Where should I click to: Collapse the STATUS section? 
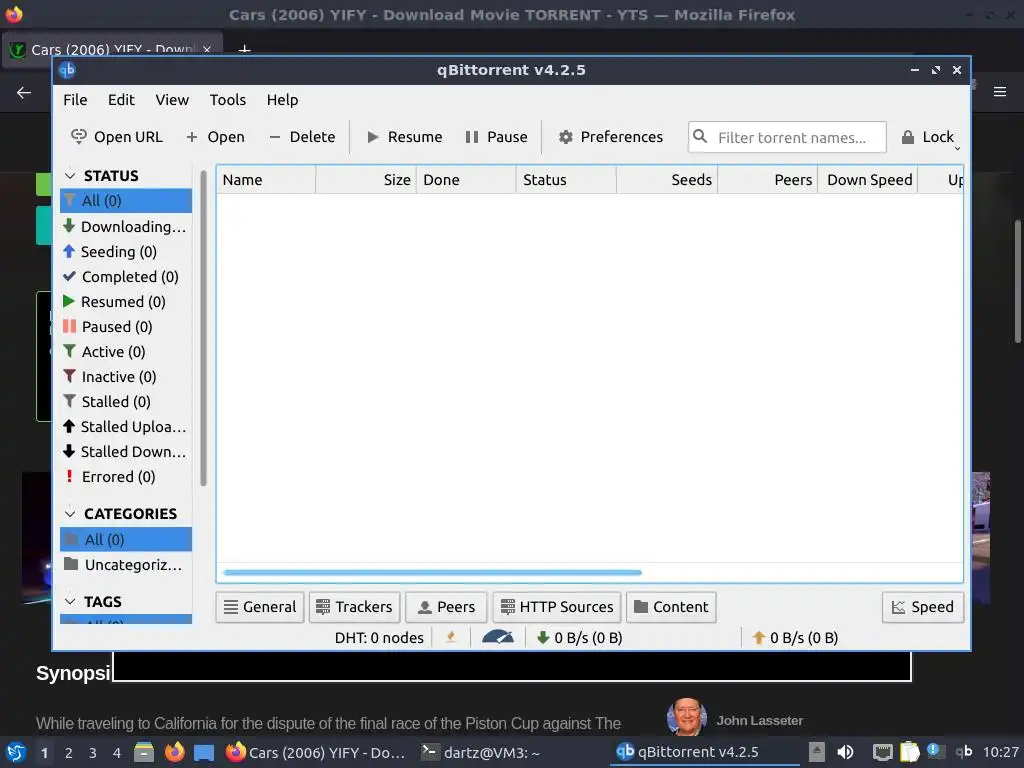pyautogui.click(x=70, y=176)
